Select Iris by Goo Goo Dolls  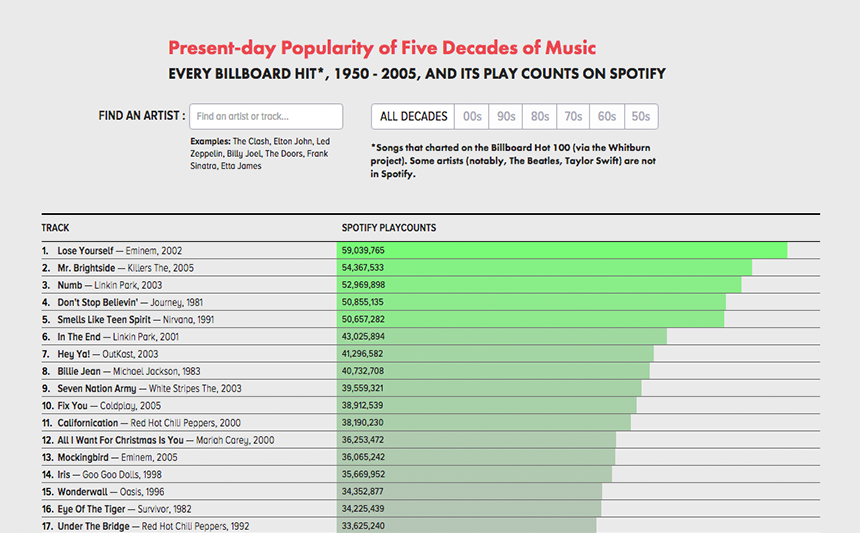(x=110, y=474)
